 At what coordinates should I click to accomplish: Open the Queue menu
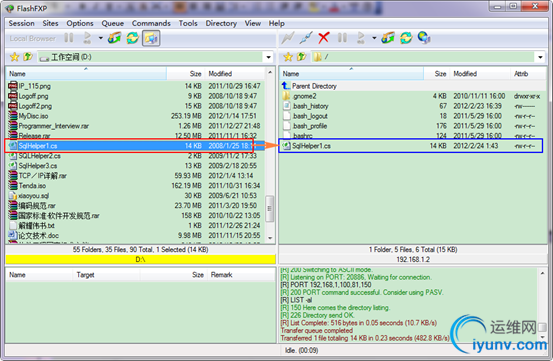[113, 23]
